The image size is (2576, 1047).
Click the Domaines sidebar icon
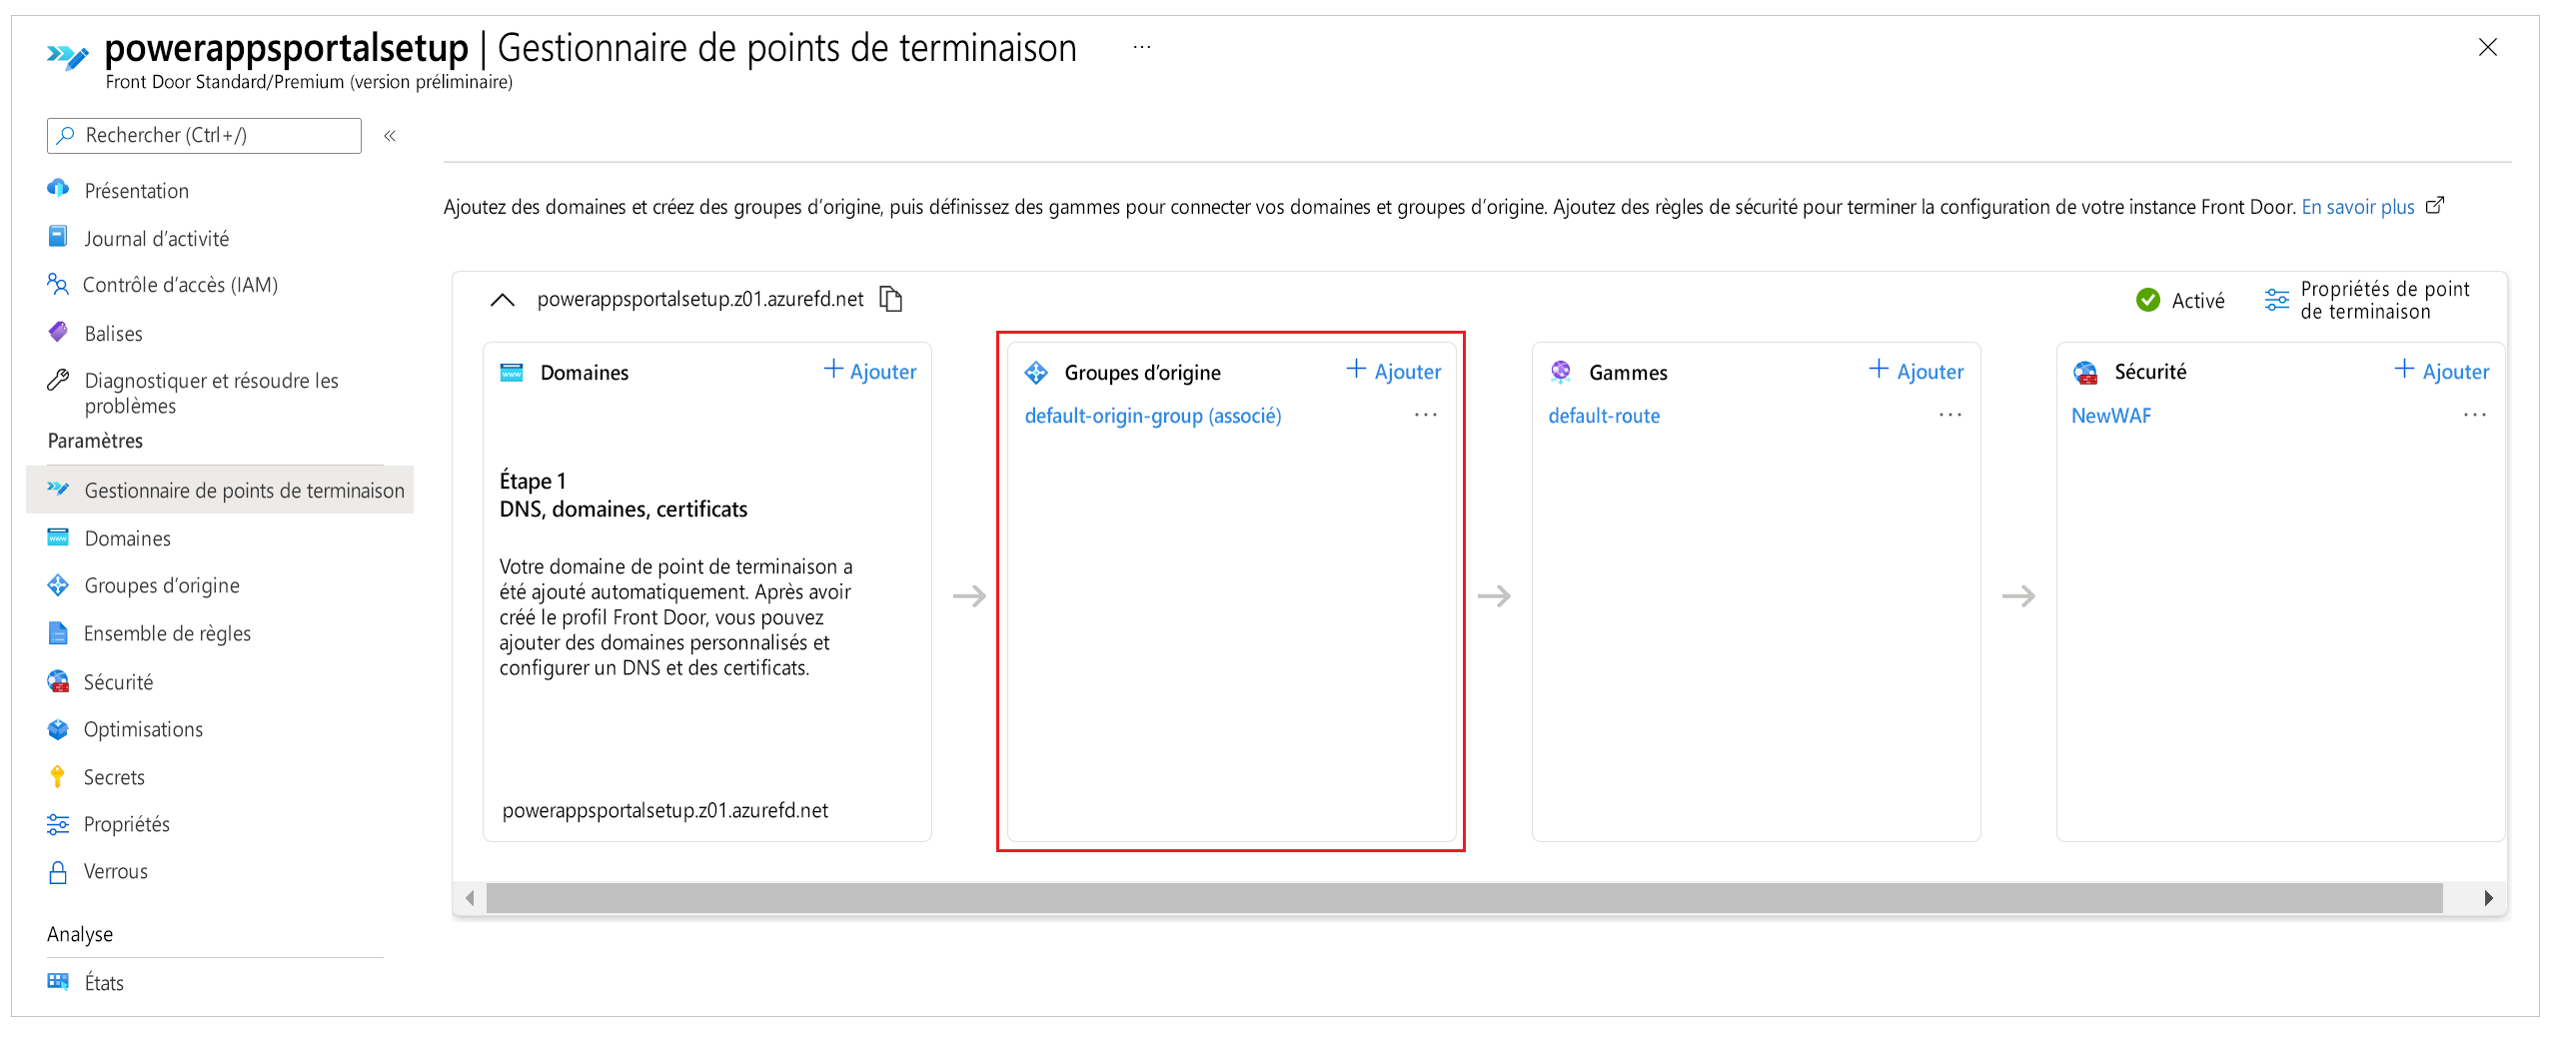point(58,538)
